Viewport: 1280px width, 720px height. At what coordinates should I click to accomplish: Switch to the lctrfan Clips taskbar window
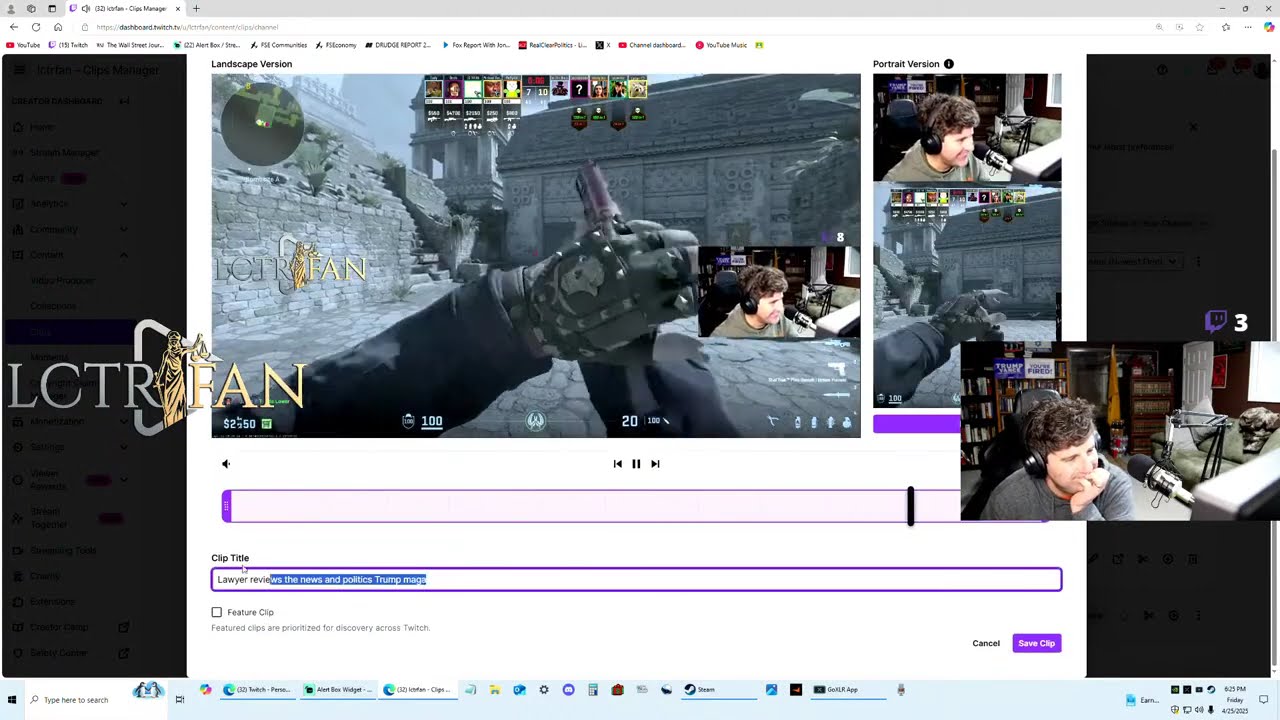pos(418,690)
